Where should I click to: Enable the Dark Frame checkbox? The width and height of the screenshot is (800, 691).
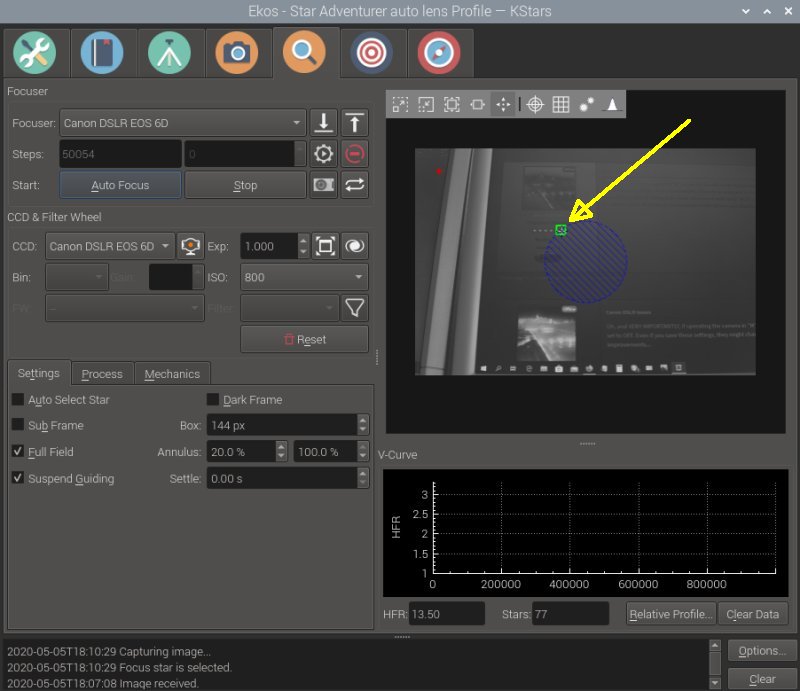coord(213,399)
